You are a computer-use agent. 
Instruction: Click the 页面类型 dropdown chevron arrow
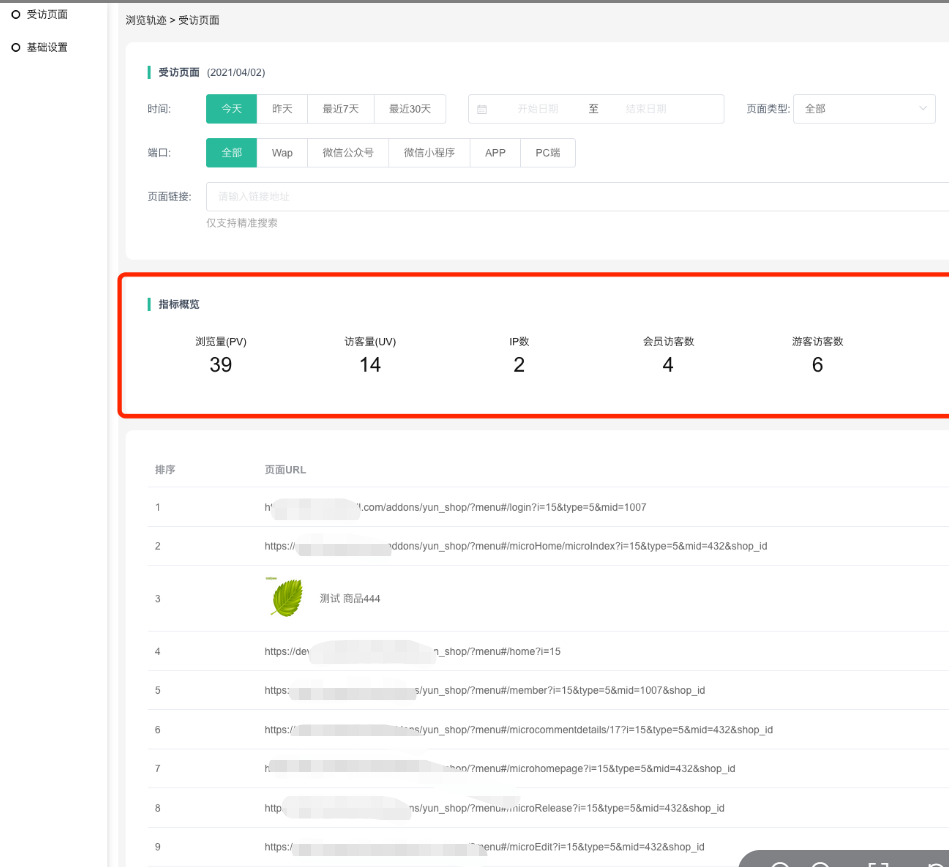[922, 109]
